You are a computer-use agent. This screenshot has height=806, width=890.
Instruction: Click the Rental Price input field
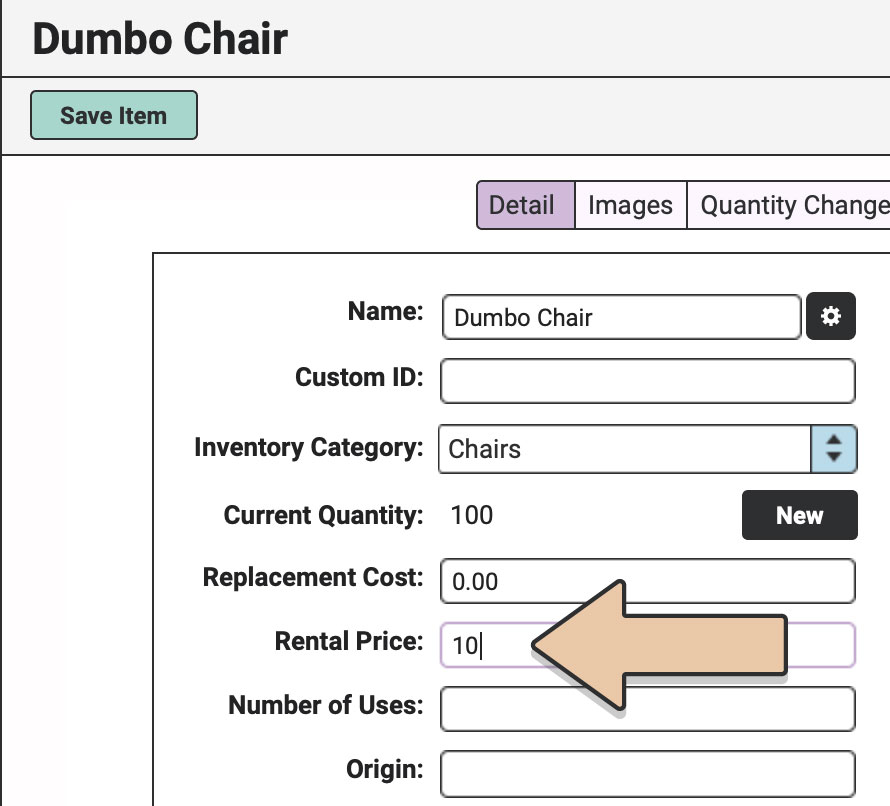[648, 645]
